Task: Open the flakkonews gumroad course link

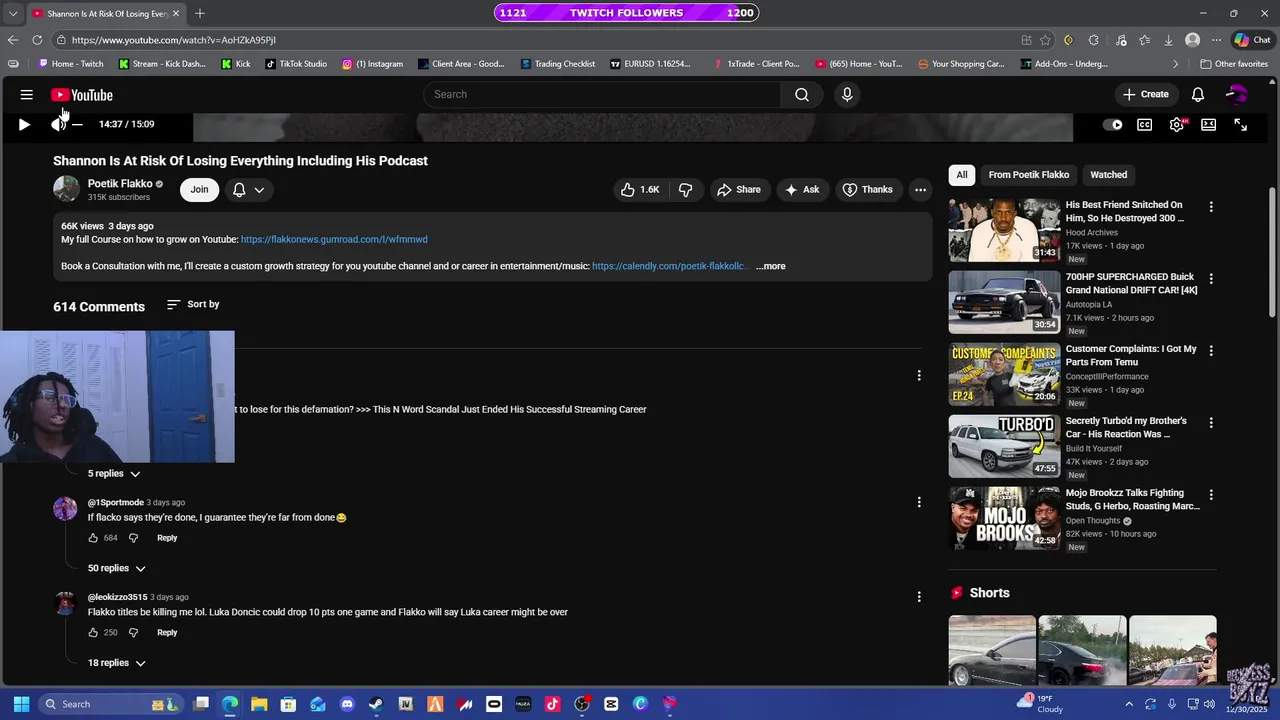Action: coord(334,240)
